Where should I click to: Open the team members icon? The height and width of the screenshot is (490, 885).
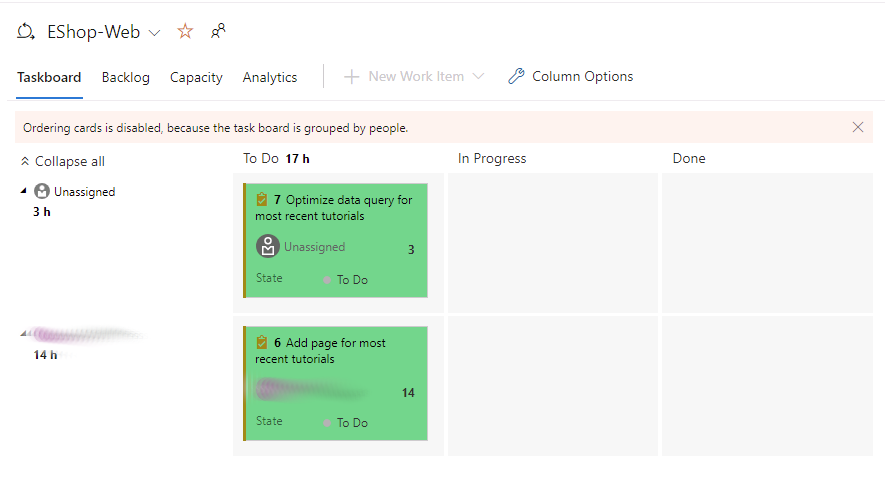point(218,32)
